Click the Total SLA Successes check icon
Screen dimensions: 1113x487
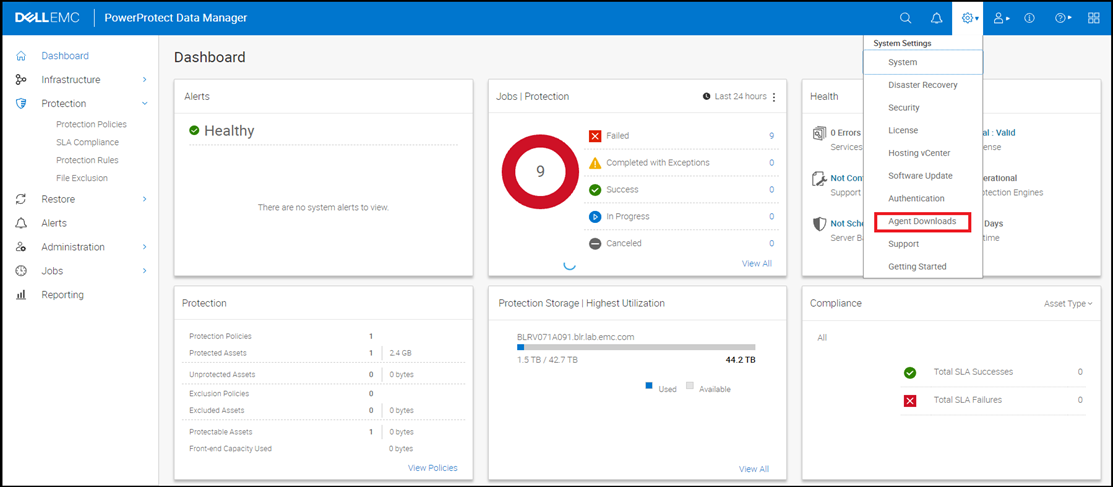(910, 372)
